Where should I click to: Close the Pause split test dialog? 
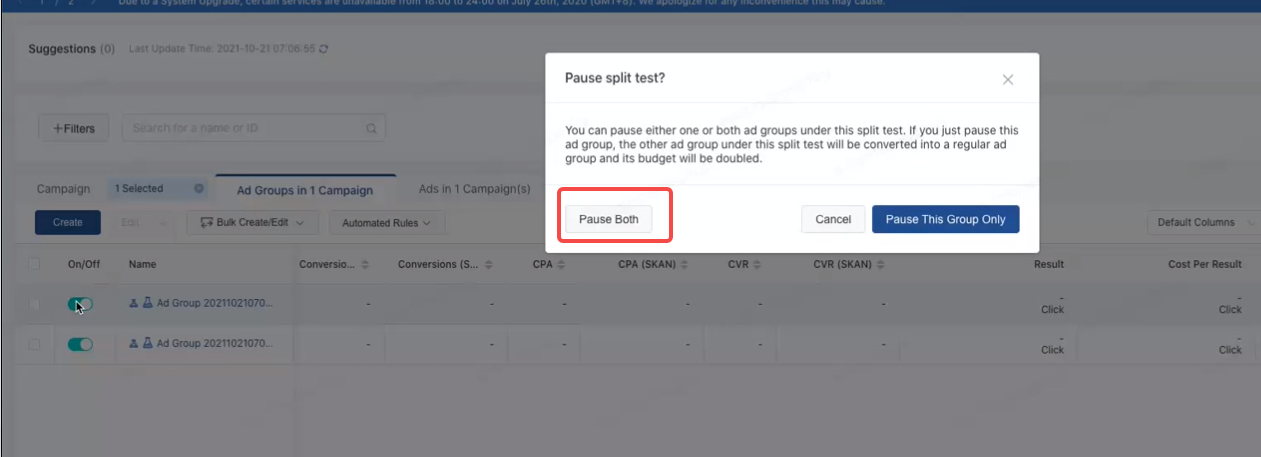pyautogui.click(x=1008, y=80)
